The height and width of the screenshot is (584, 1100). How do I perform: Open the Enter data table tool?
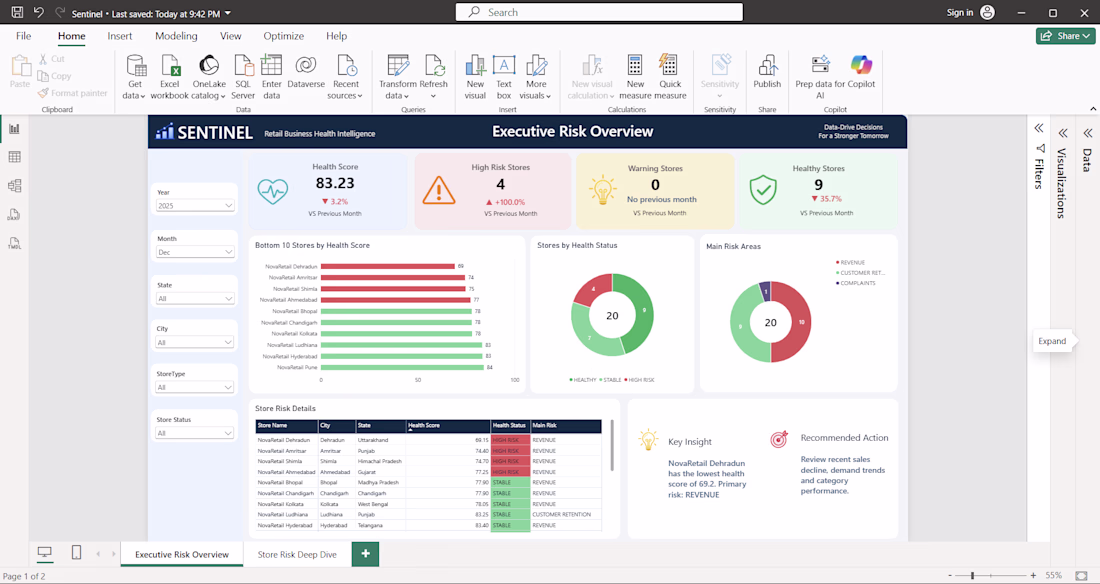click(271, 77)
